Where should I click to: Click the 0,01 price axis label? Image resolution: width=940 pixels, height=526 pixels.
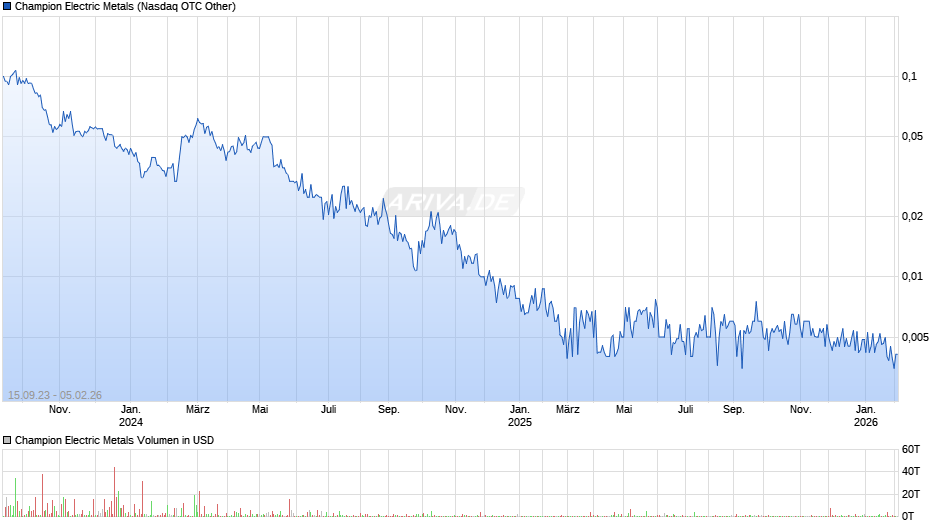912,276
